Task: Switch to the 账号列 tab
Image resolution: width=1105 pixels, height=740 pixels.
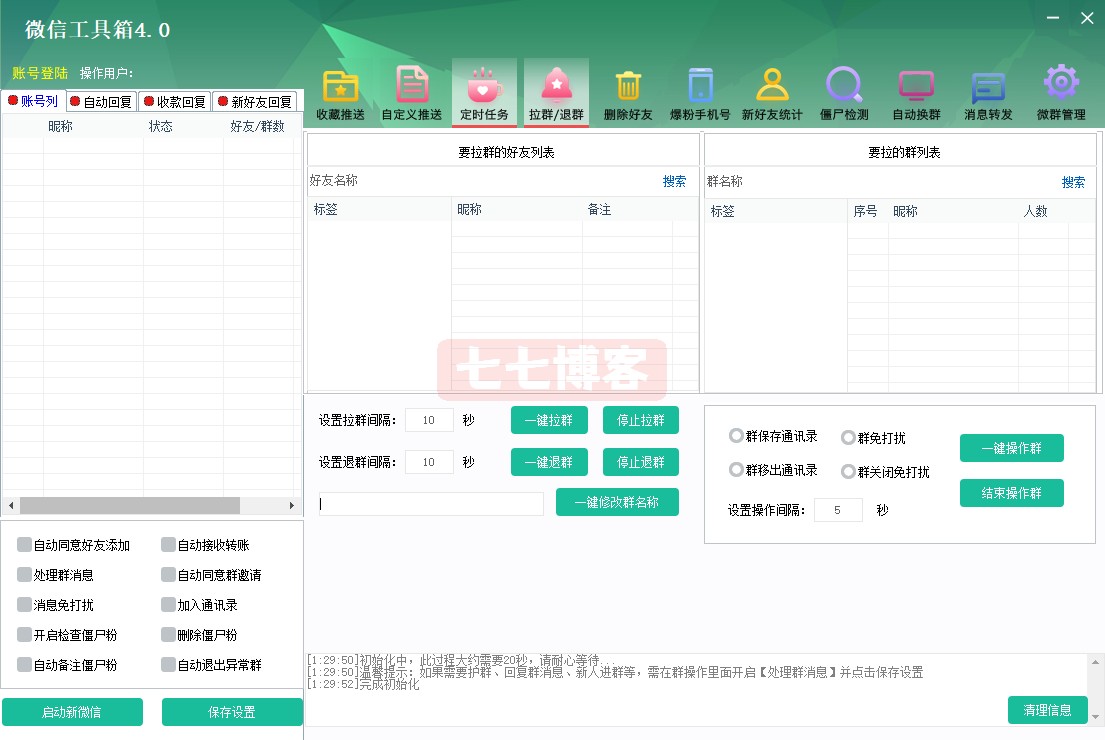Action: tap(33, 101)
